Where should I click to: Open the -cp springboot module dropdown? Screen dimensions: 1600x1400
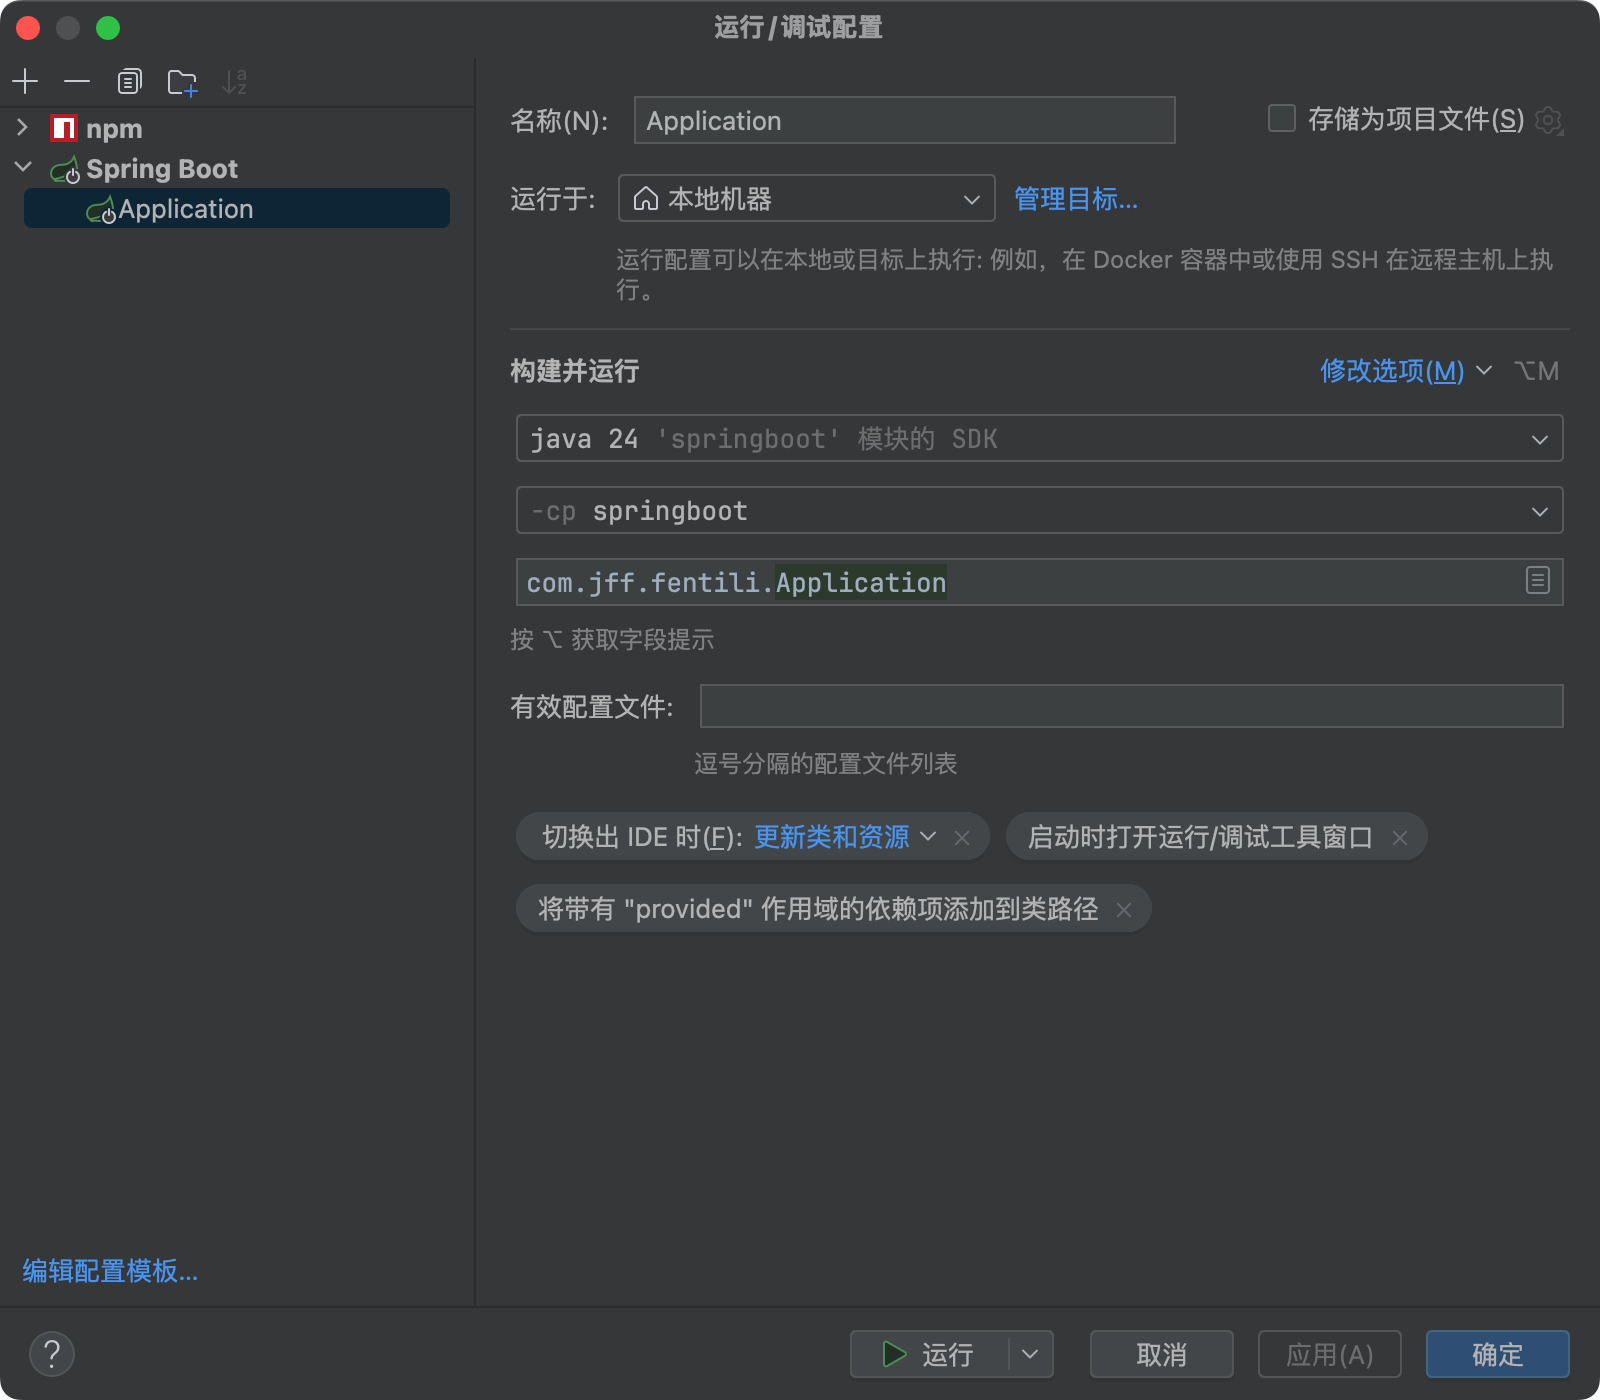tap(1039, 510)
